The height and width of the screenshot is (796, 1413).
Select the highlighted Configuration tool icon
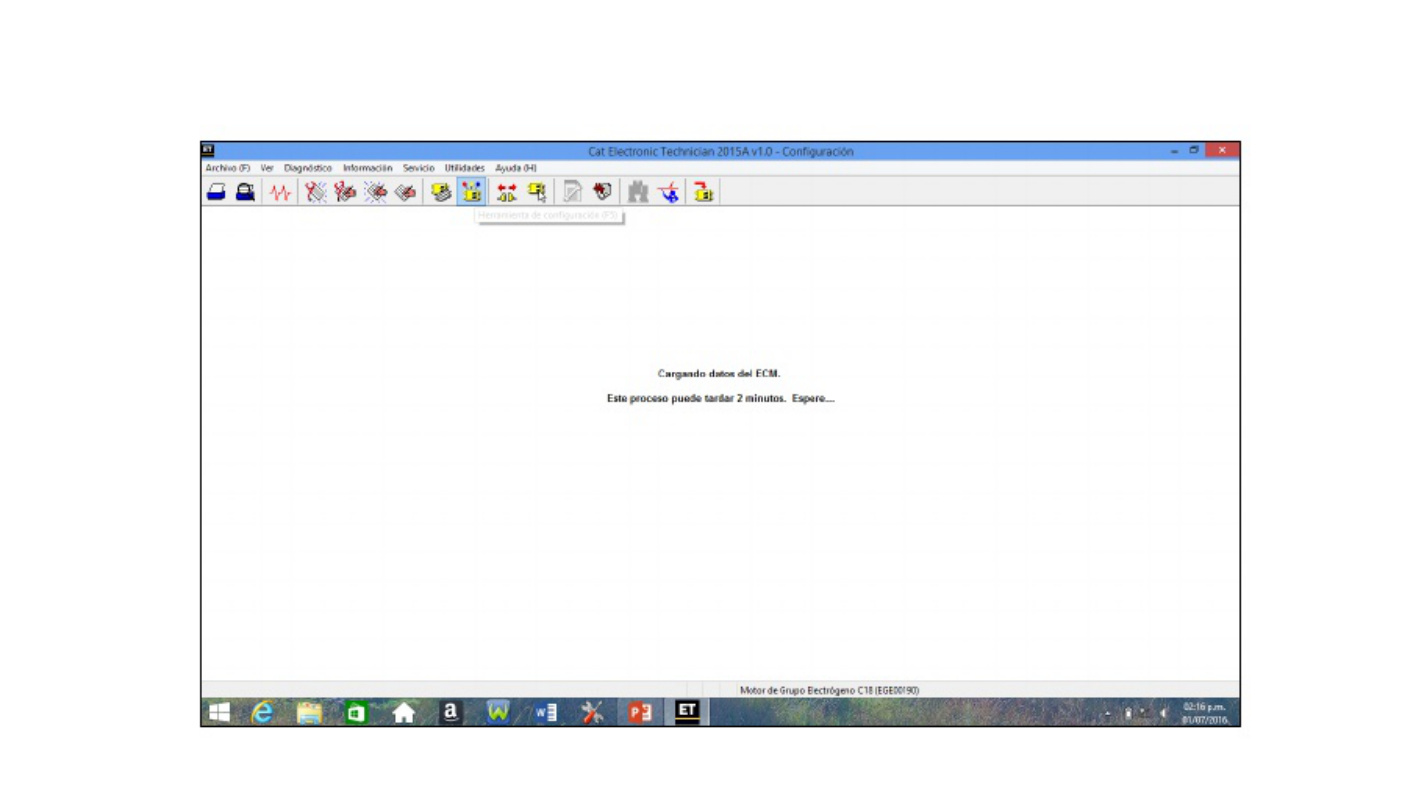point(471,192)
